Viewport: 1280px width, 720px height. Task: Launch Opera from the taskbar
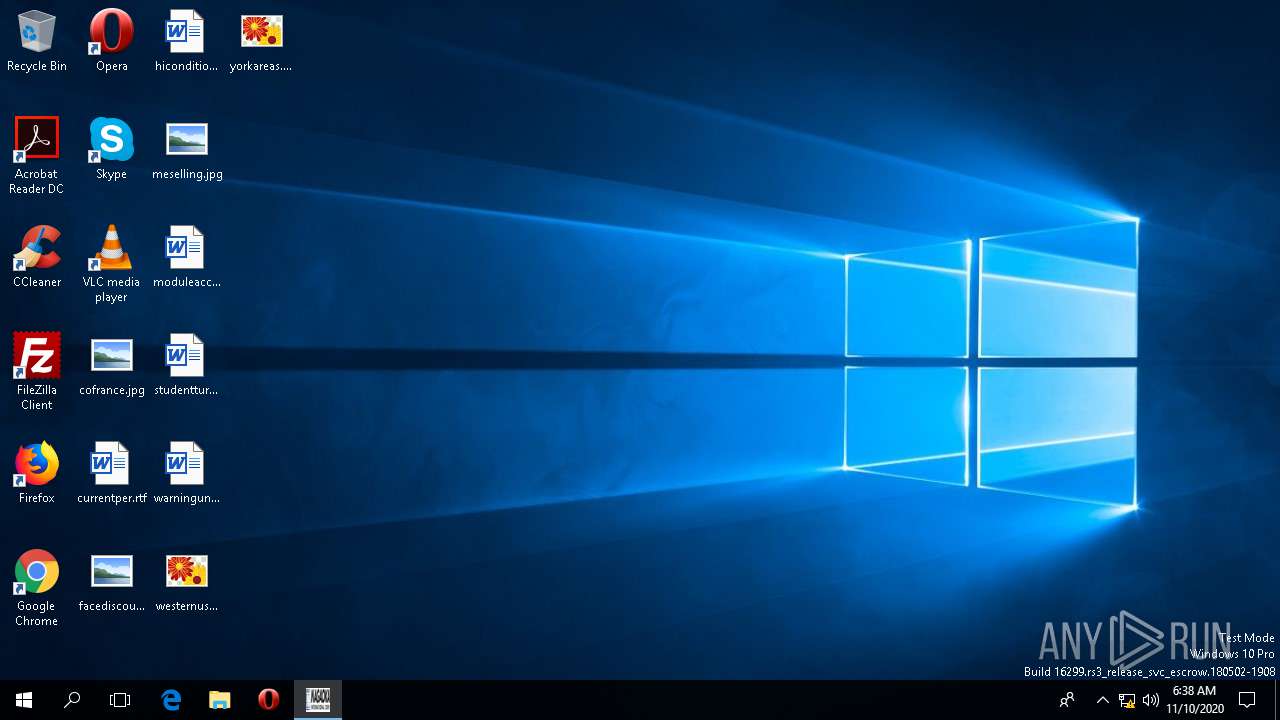268,700
